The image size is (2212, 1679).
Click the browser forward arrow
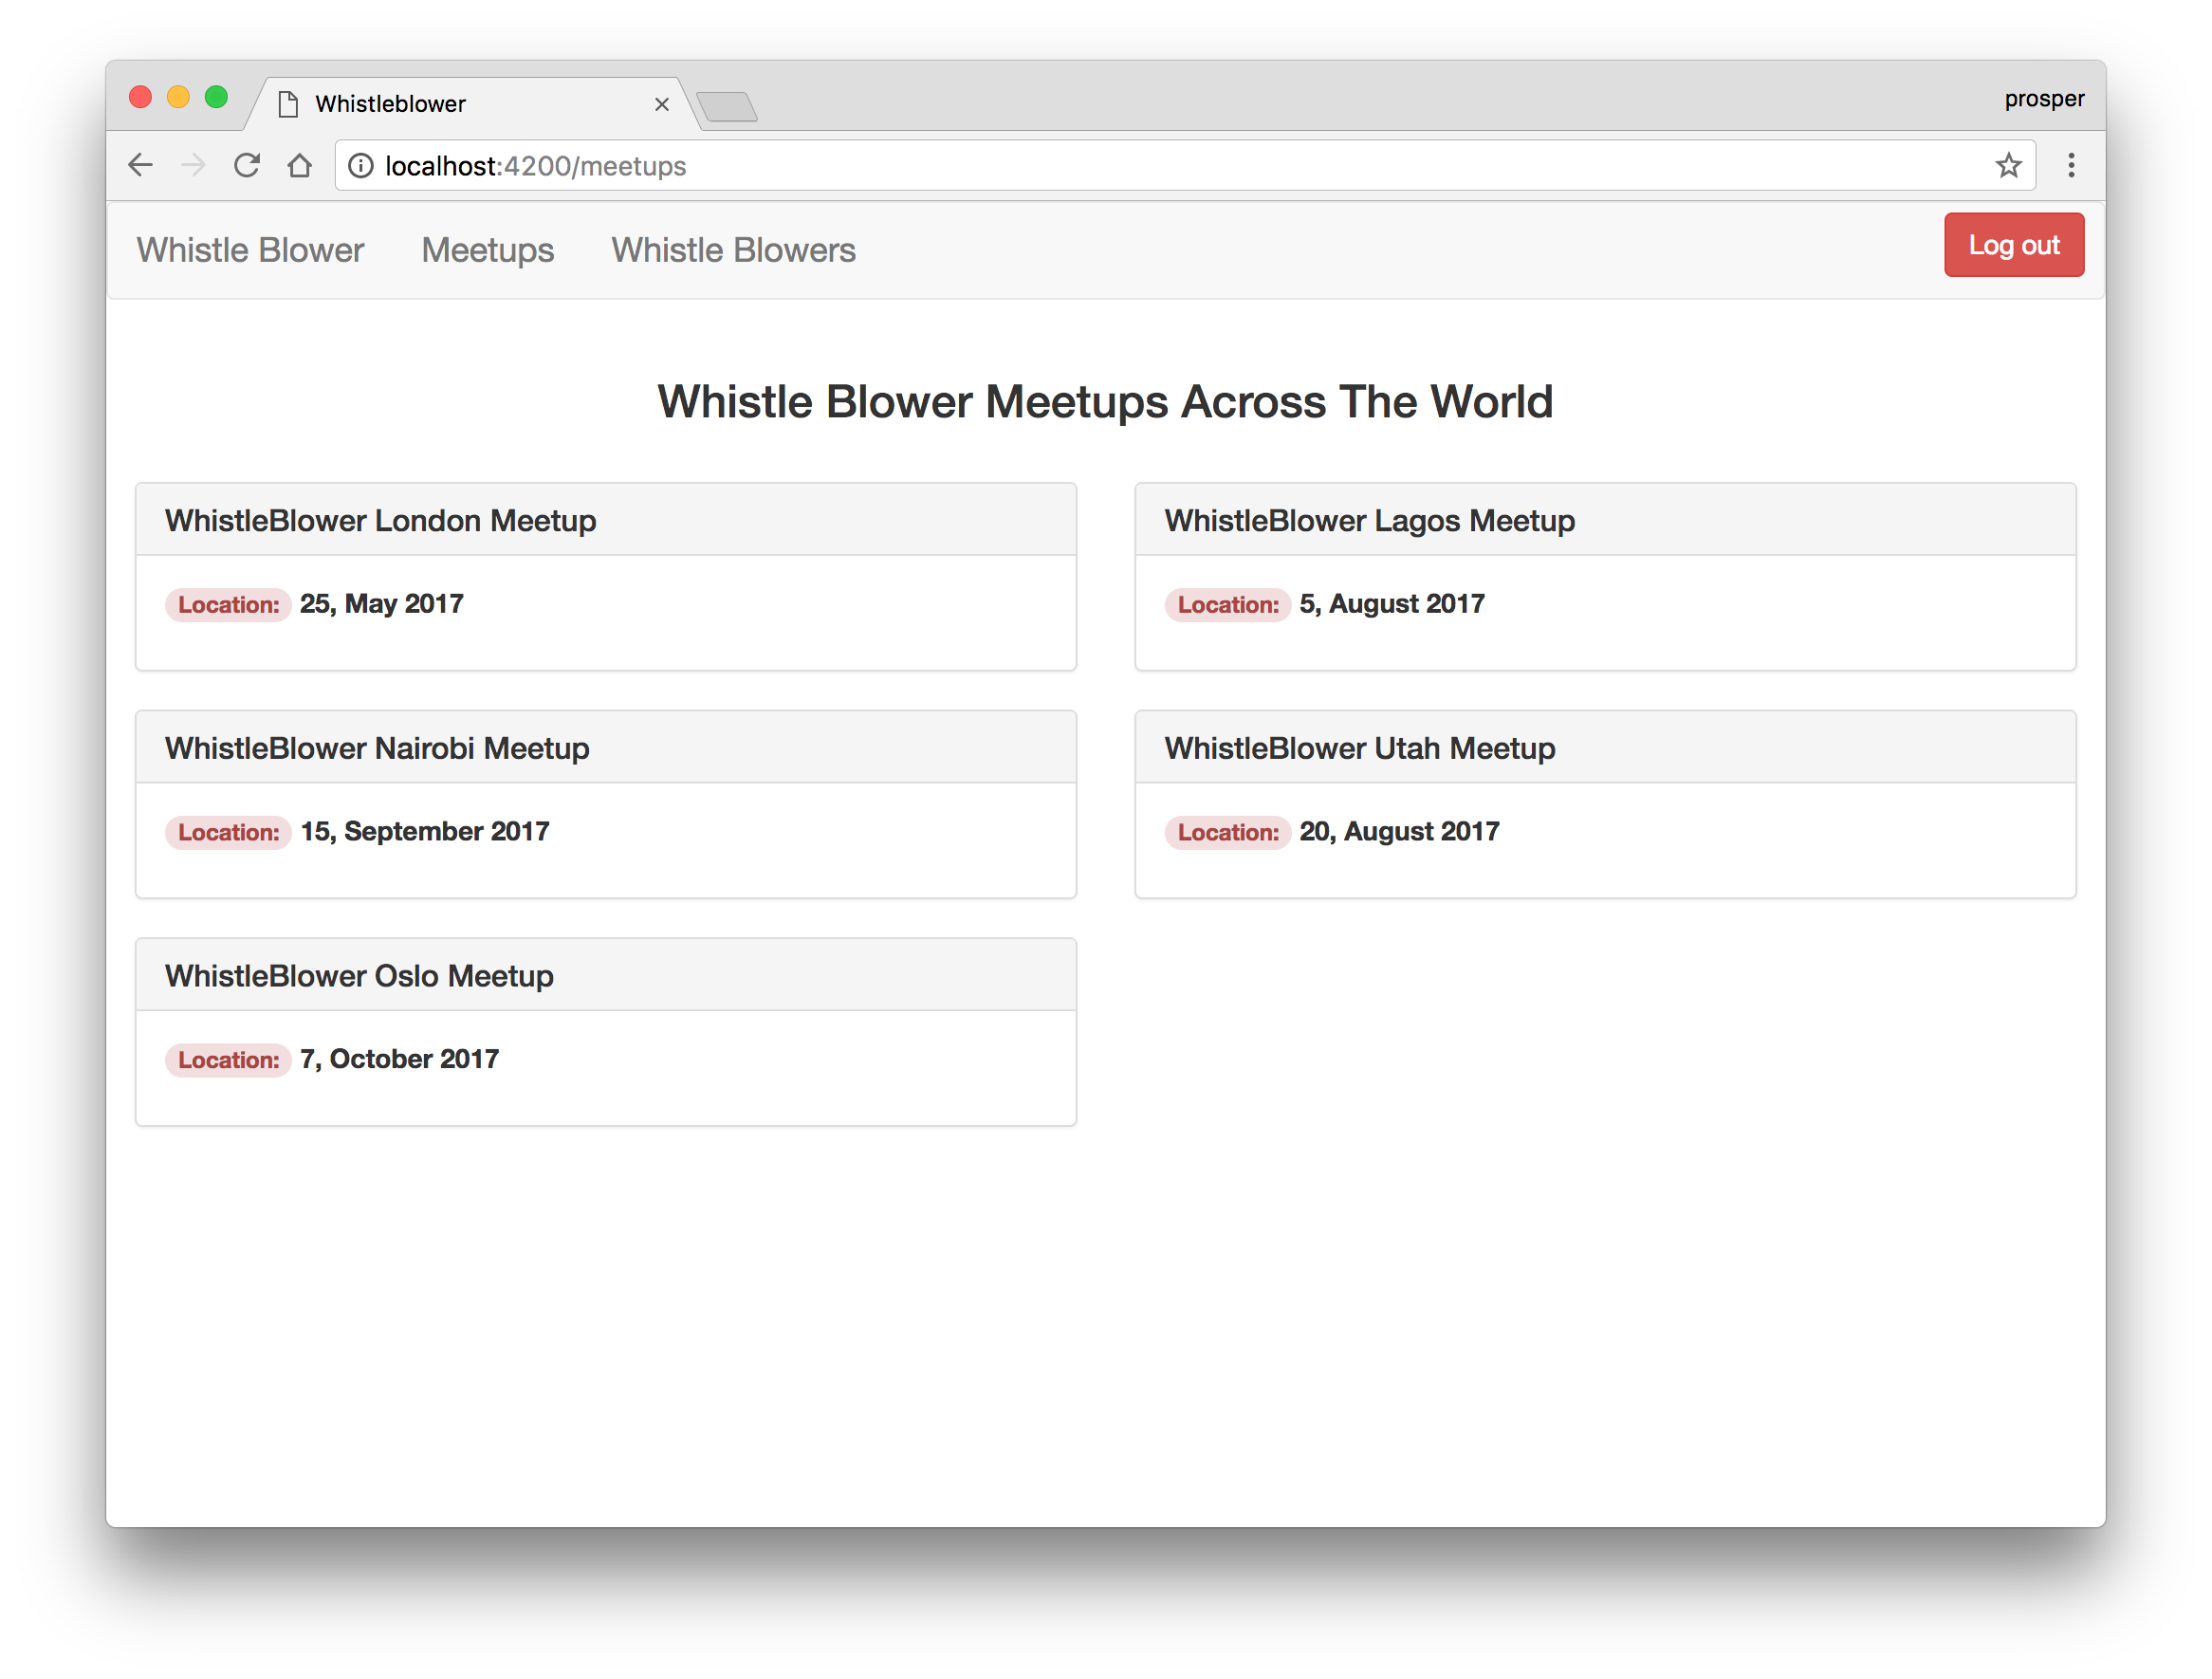194,165
